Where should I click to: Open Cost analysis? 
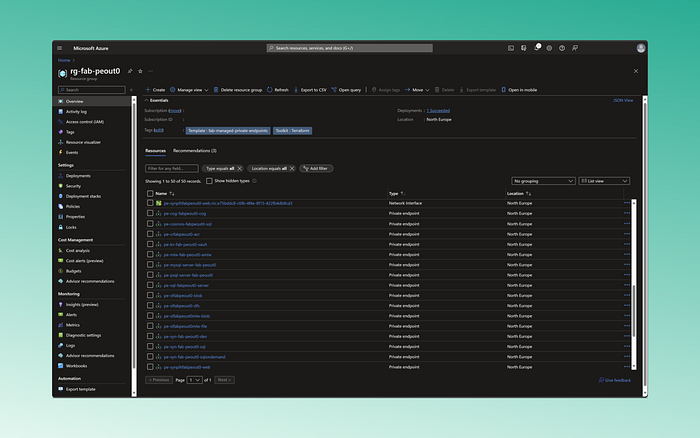tap(77, 250)
